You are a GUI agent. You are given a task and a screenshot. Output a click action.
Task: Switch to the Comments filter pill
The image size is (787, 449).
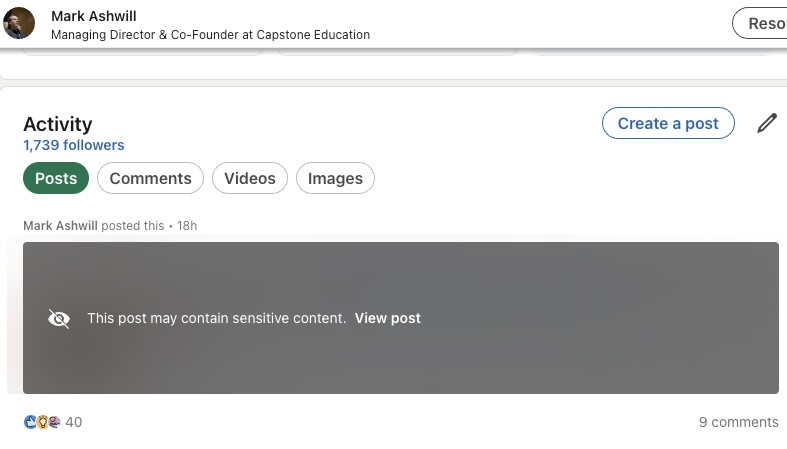150,178
